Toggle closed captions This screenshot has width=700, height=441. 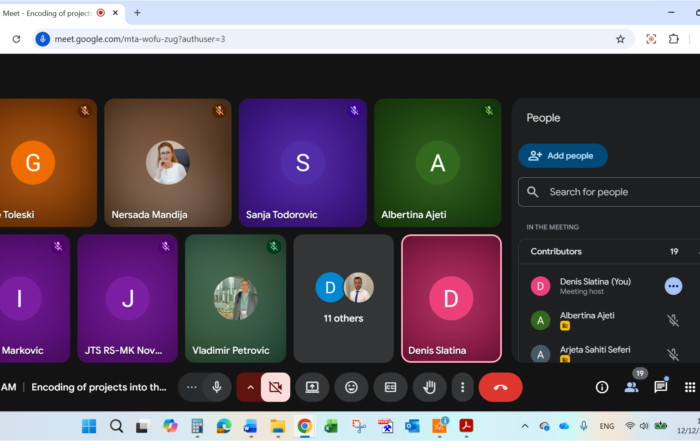click(390, 387)
